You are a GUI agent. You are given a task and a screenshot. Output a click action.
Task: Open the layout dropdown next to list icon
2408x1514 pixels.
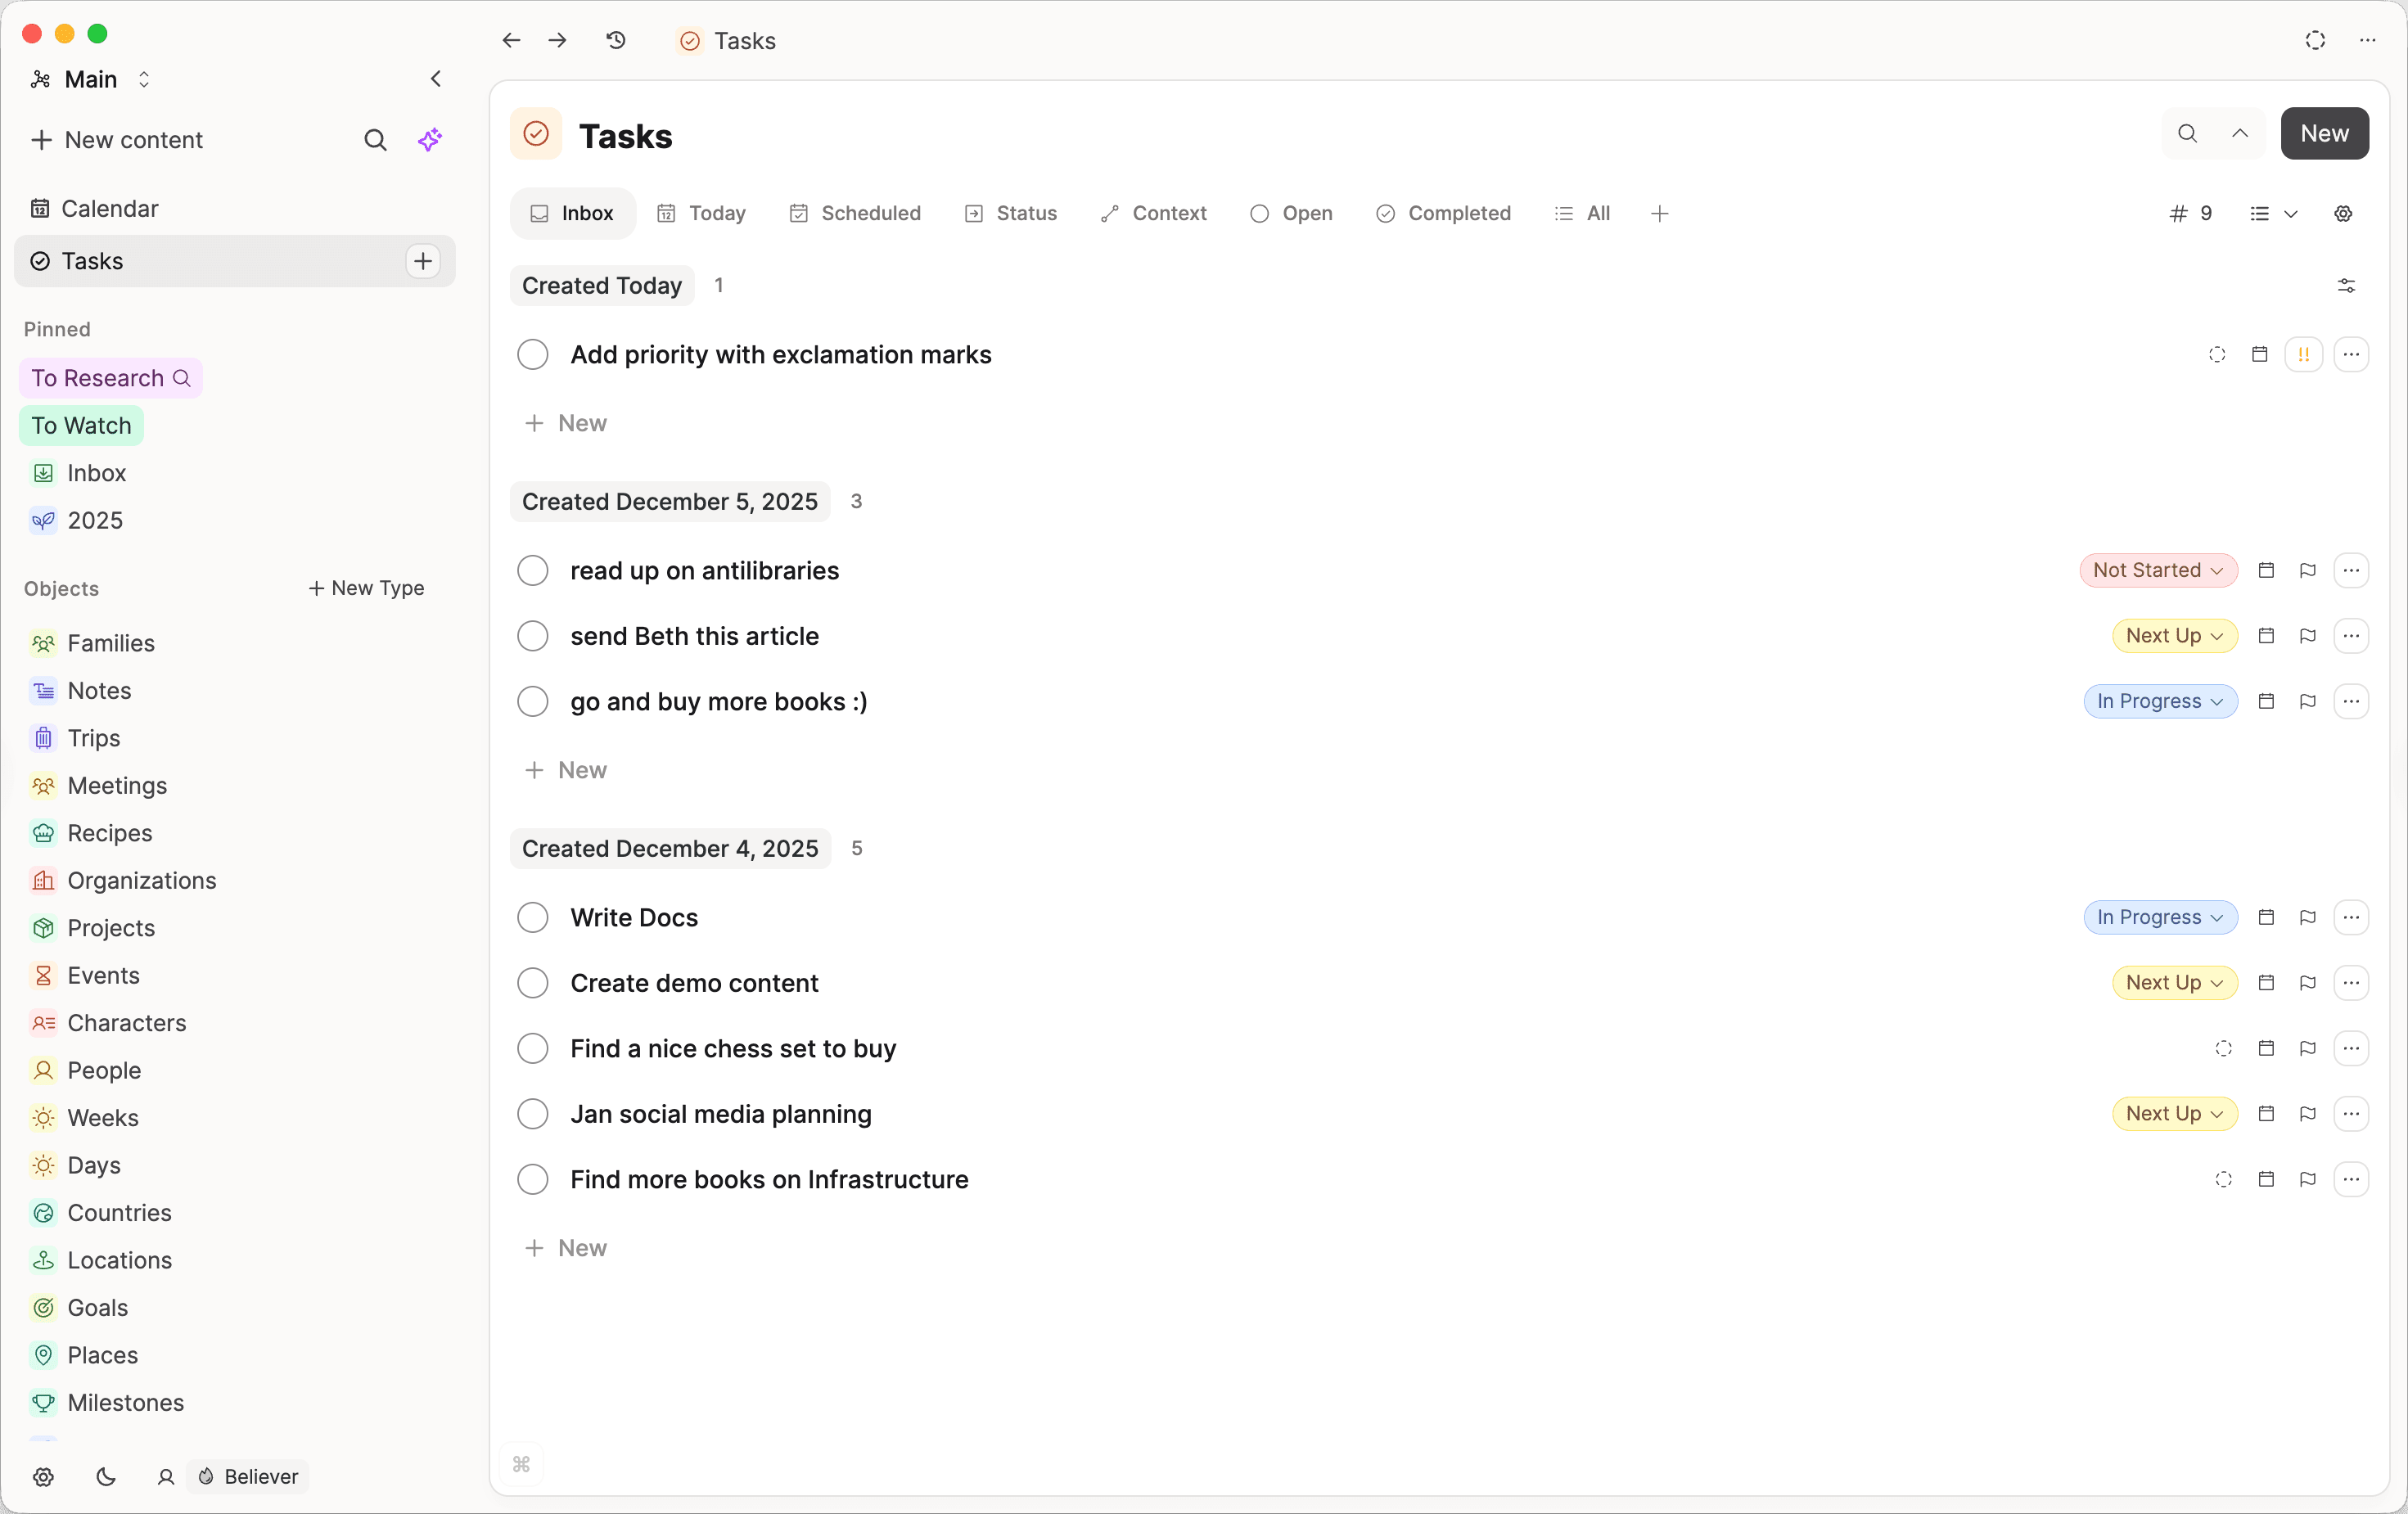(2290, 213)
